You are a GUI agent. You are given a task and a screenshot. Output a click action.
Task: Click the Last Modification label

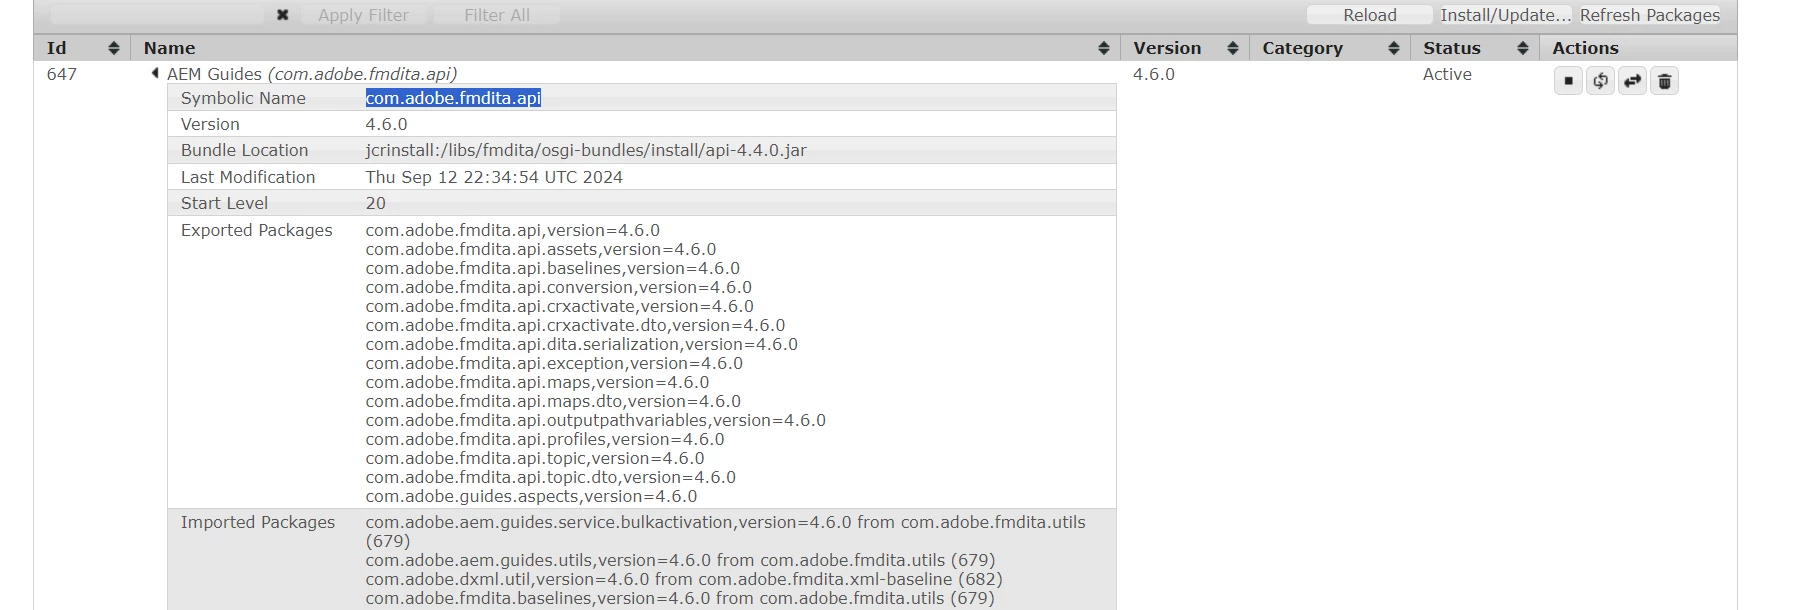coord(248,177)
